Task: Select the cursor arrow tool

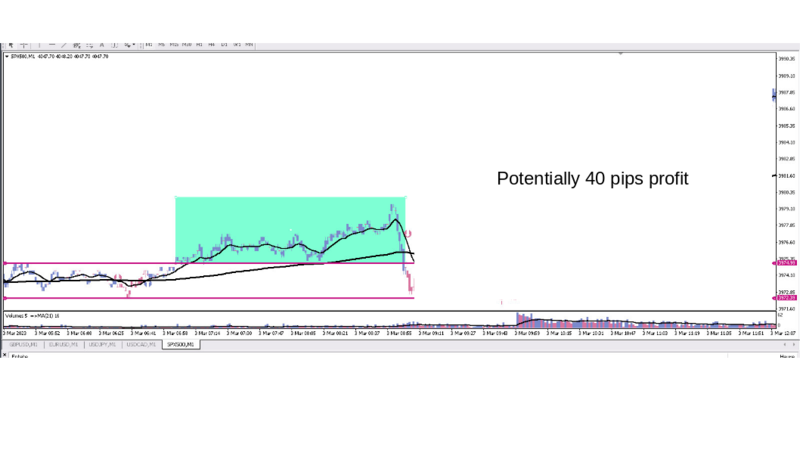Action: [x=11, y=45]
